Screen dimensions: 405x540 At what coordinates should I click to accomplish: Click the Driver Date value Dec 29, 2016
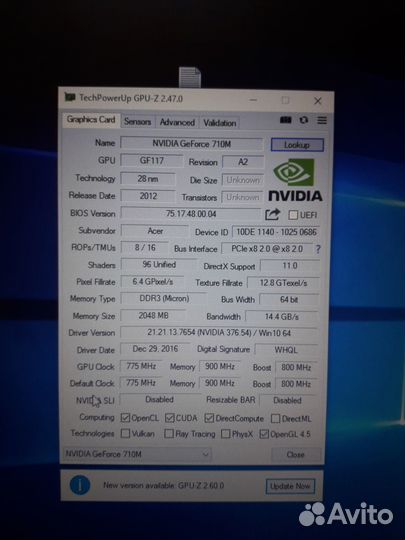[x=155, y=349]
